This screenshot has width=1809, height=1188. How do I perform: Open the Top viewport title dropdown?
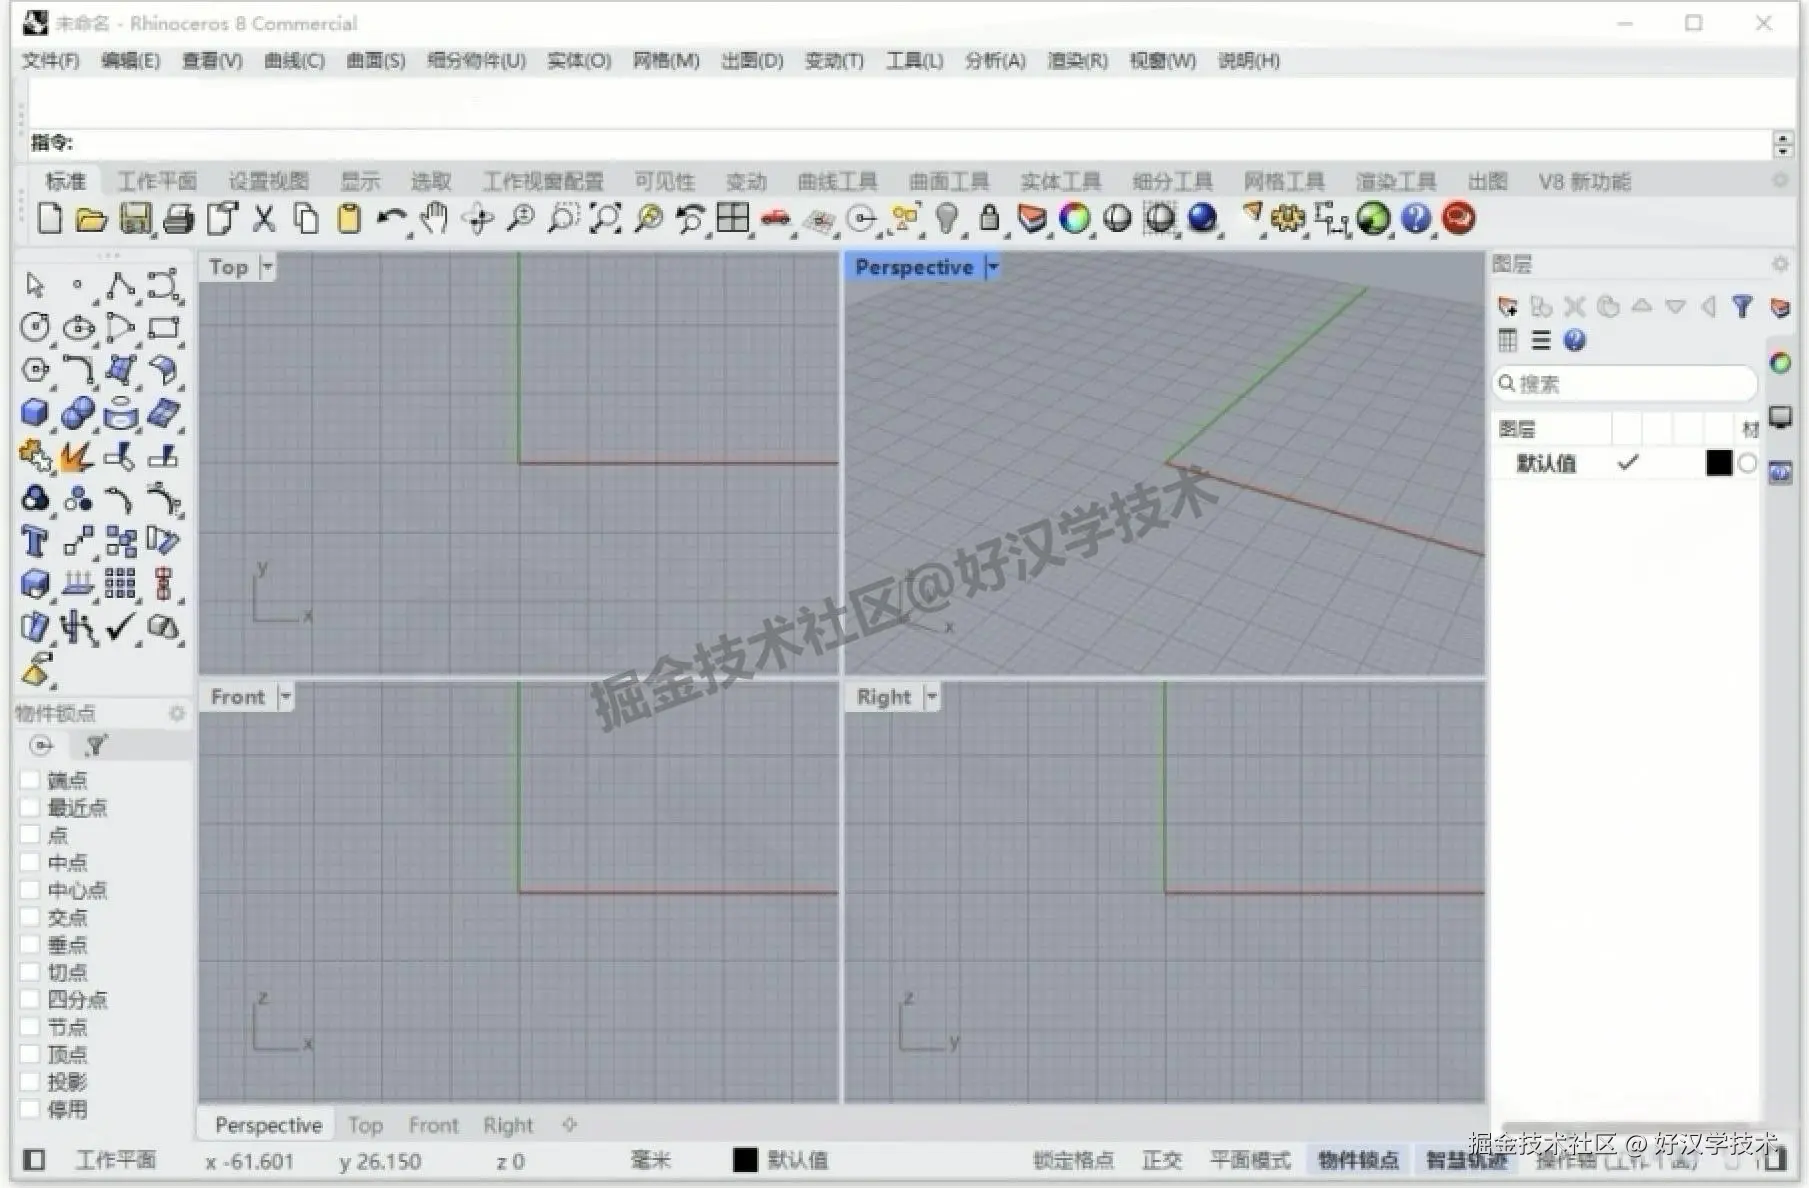tap(266, 266)
